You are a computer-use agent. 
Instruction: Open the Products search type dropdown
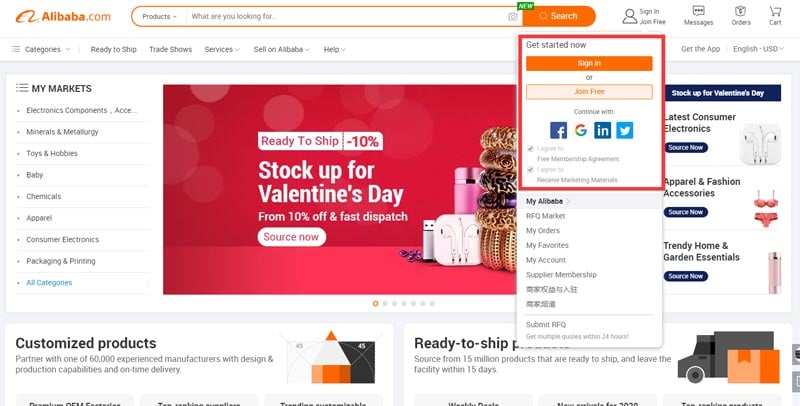tap(159, 16)
